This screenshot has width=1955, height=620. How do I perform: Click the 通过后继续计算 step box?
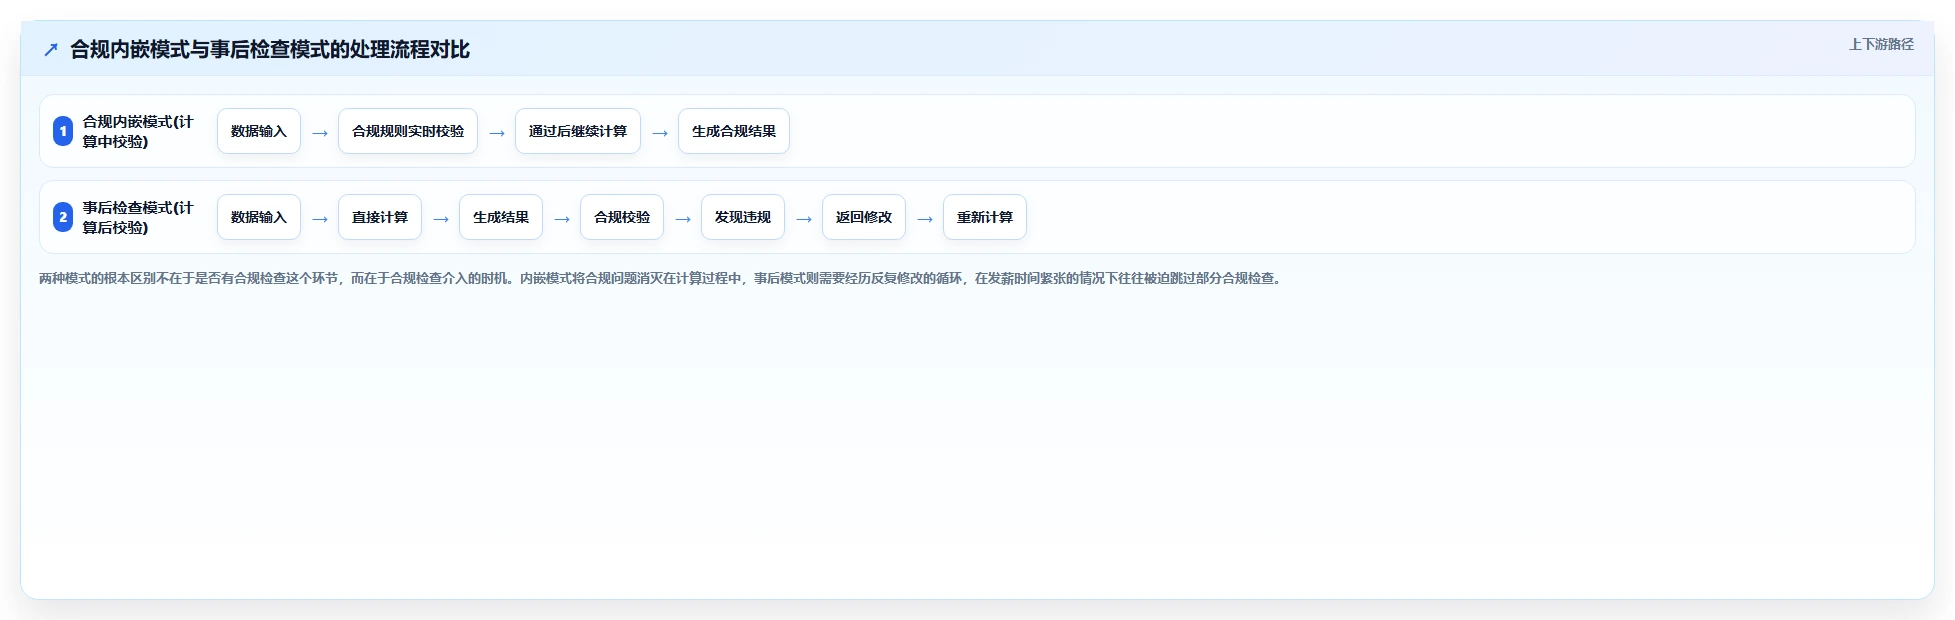(x=578, y=131)
